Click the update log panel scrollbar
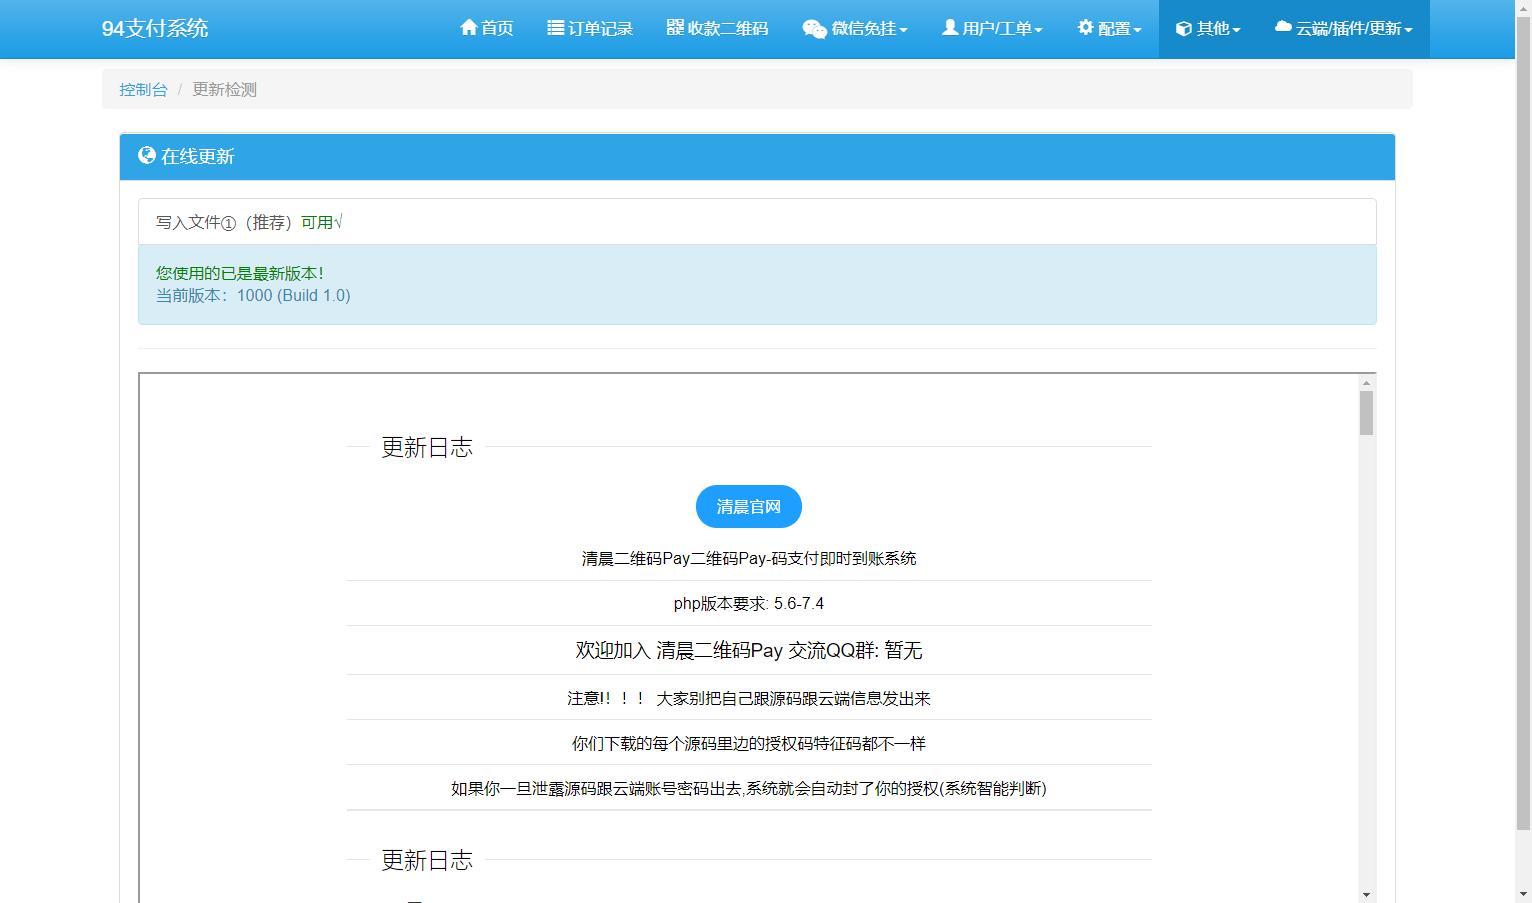Viewport: 1532px width, 903px height. click(1366, 412)
